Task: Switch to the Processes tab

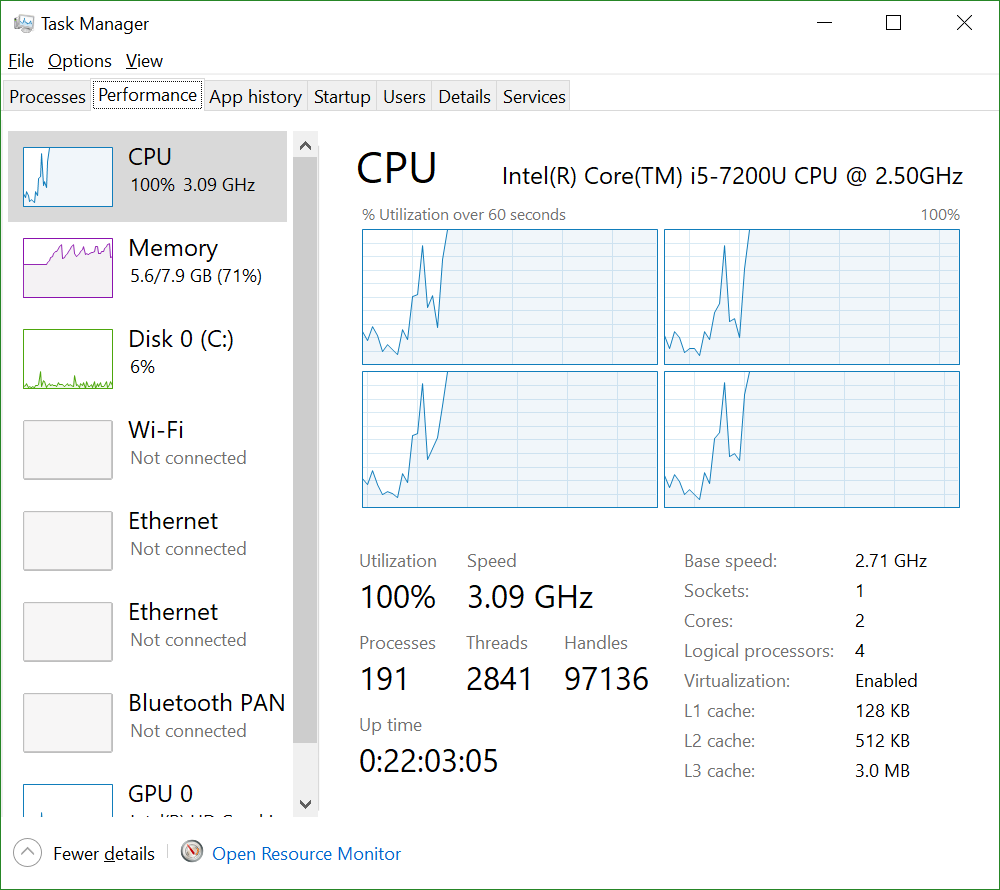Action: 47,96
